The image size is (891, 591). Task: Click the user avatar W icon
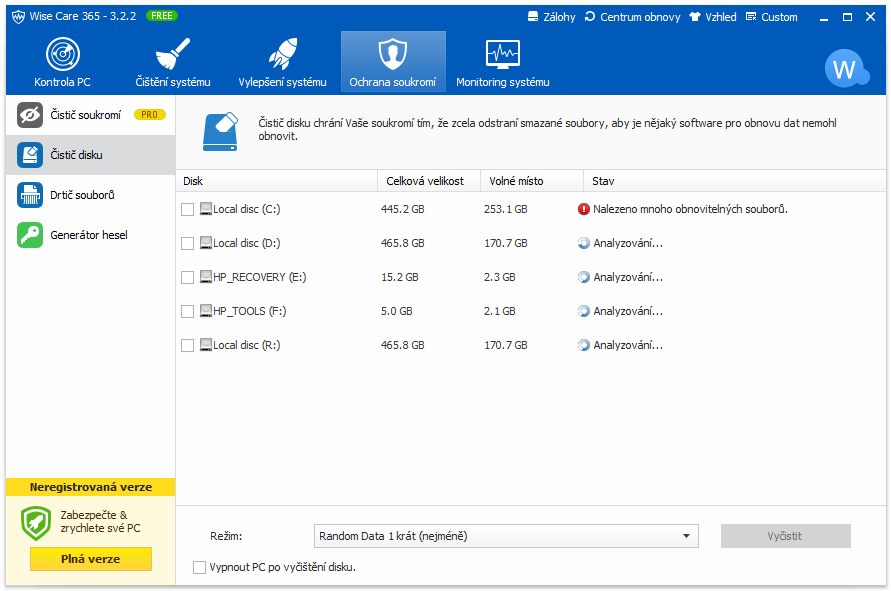point(846,69)
